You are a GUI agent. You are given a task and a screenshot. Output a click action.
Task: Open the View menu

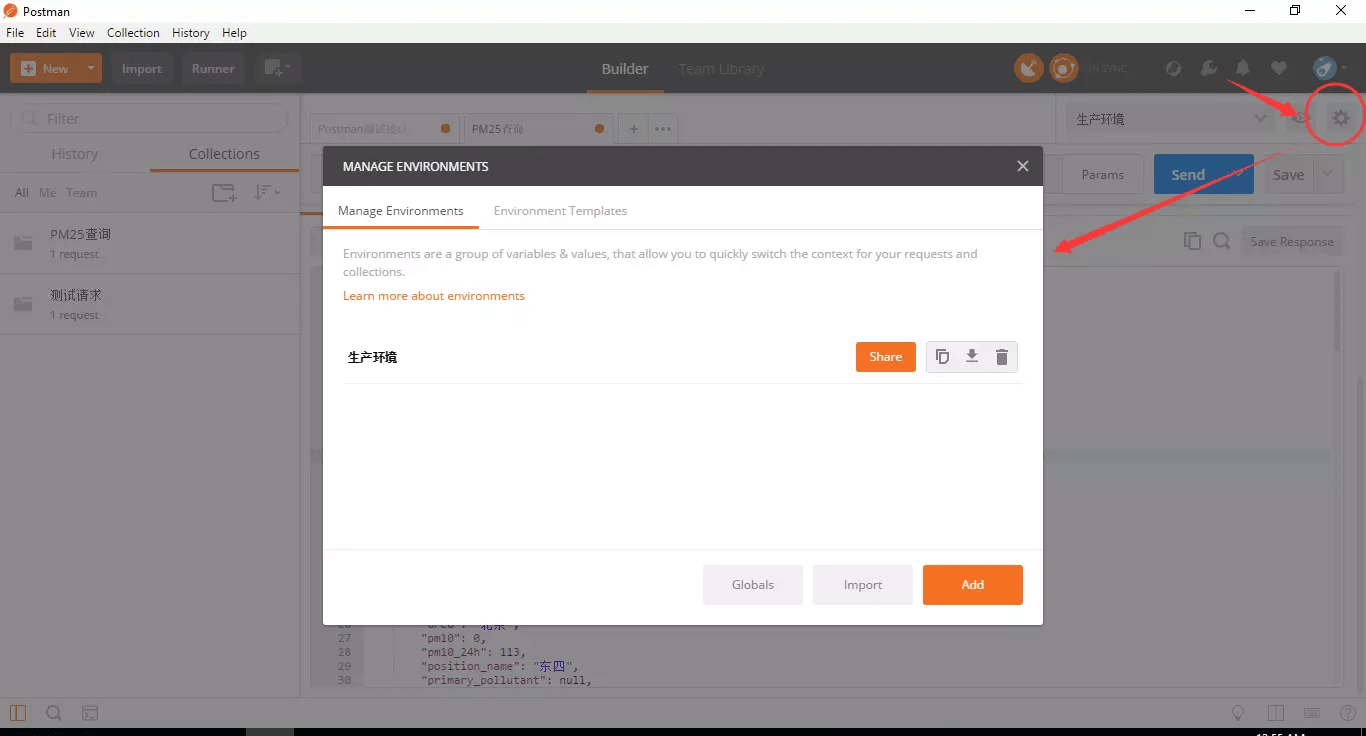click(x=82, y=33)
